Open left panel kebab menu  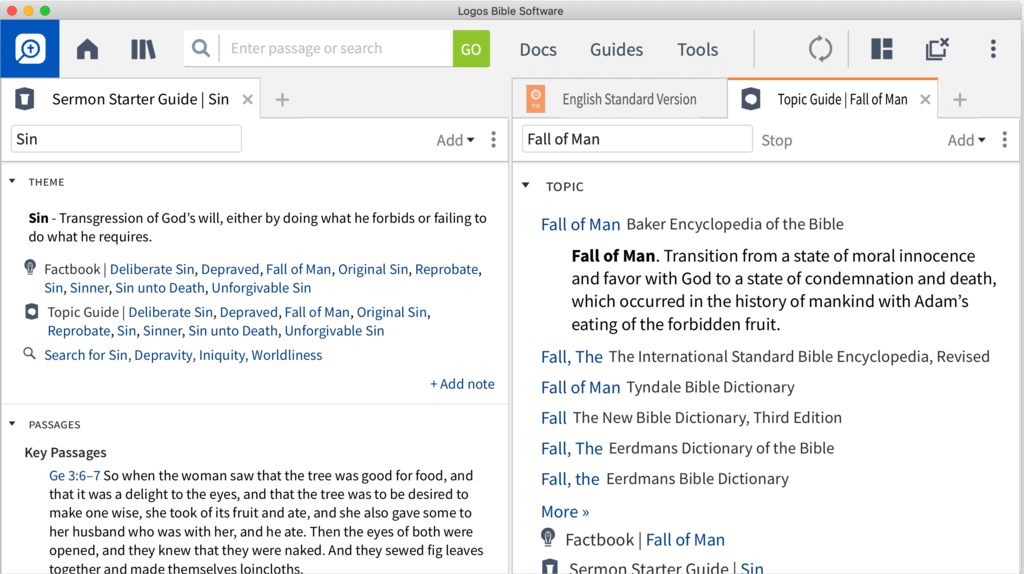494,140
